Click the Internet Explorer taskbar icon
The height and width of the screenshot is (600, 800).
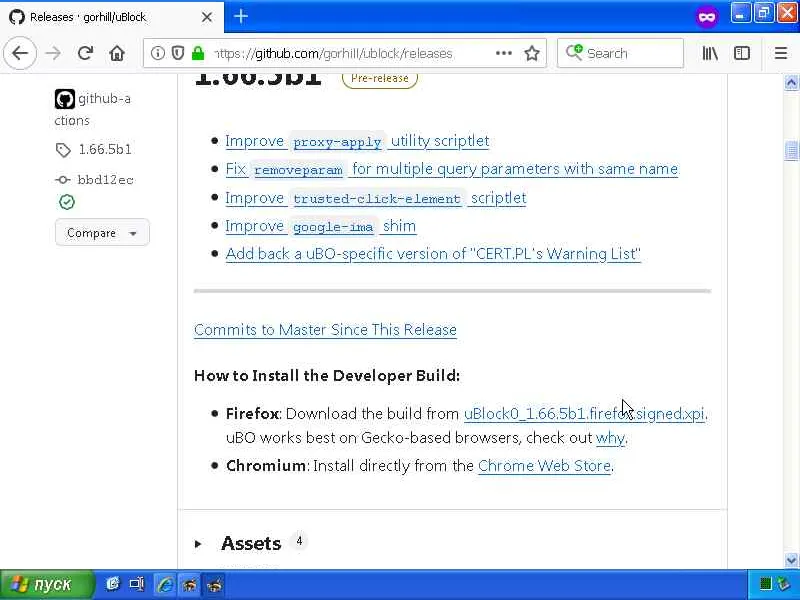165,584
